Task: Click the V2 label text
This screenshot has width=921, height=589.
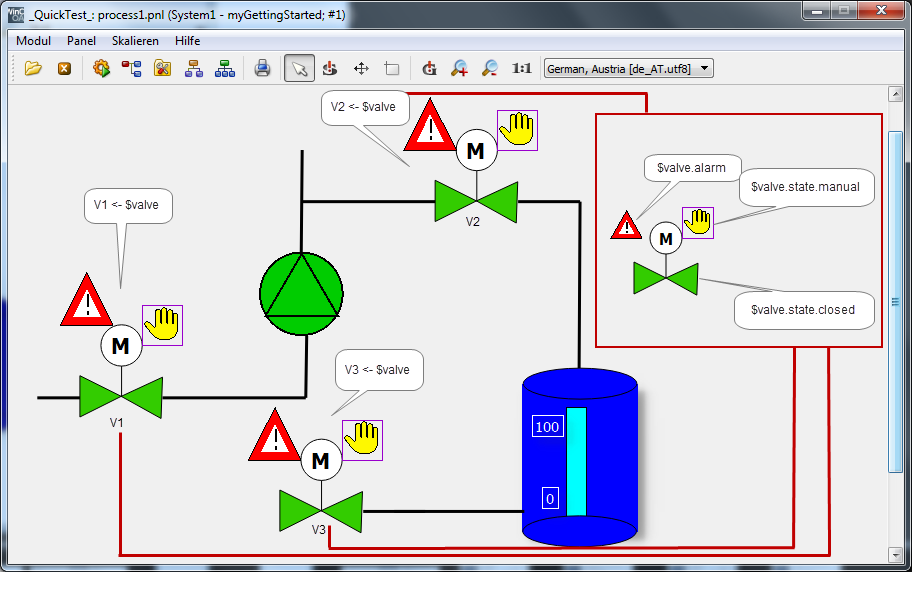Action: [x=472, y=221]
